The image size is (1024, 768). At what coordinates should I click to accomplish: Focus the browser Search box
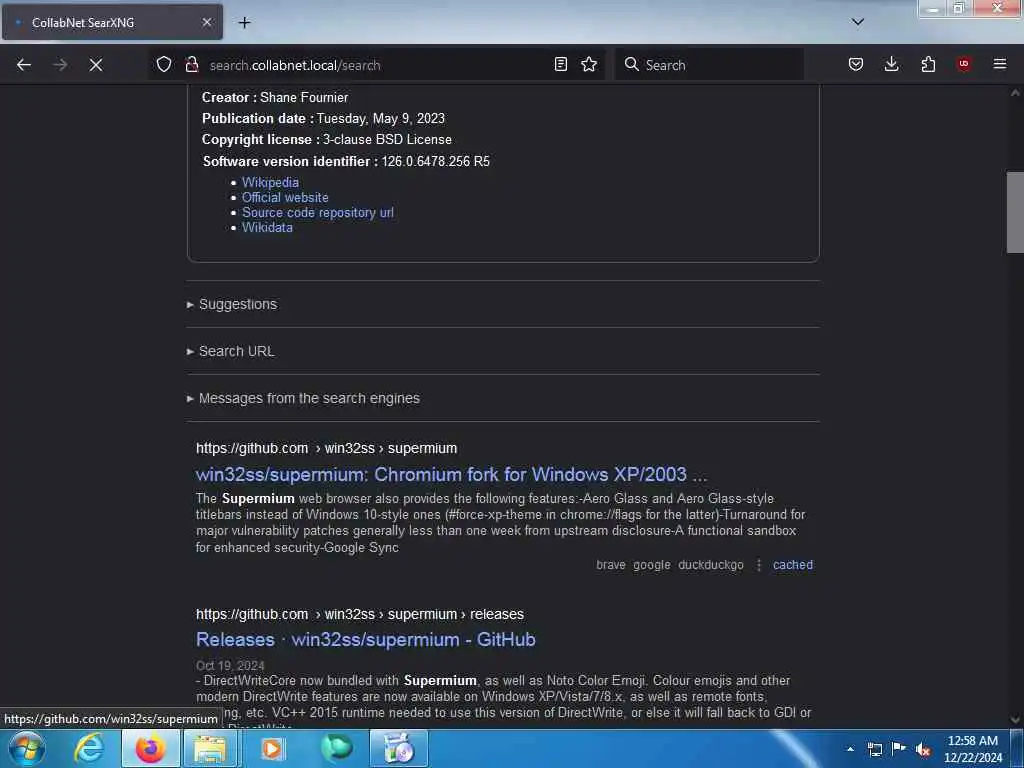pos(709,65)
